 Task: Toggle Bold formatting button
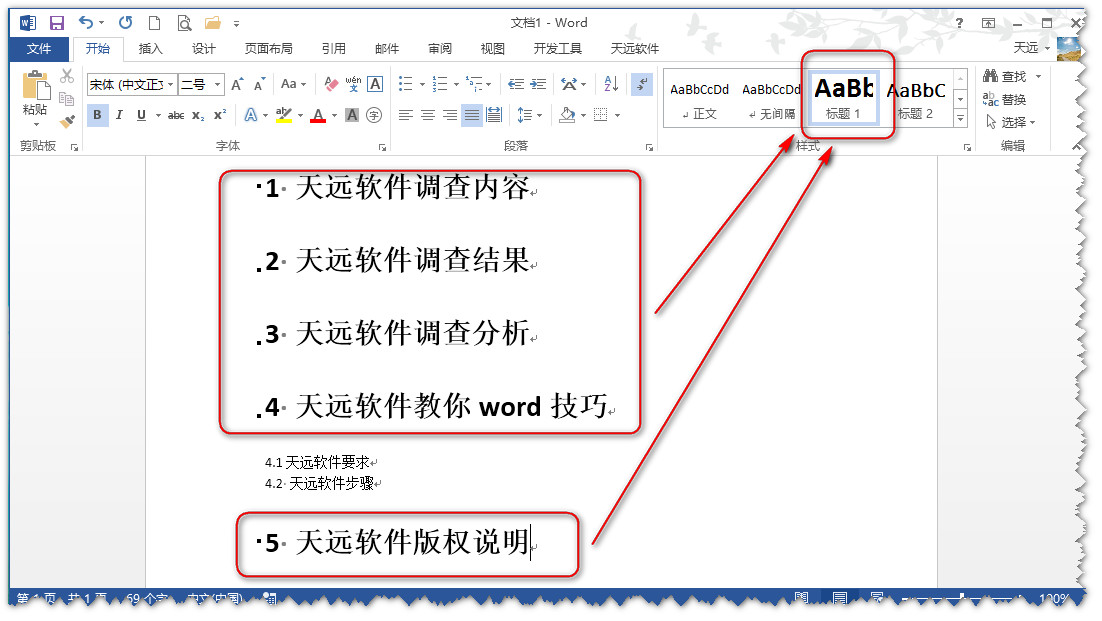pos(97,115)
